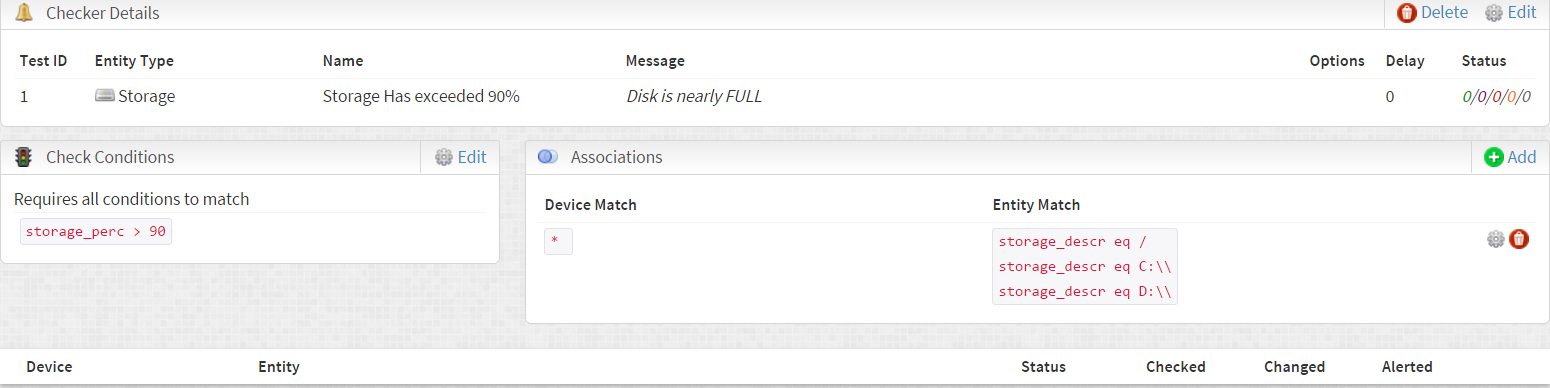Image resolution: width=1550 pixels, height=388 pixels.
Task: Click the traffic light Check Conditions icon
Action: point(24,157)
